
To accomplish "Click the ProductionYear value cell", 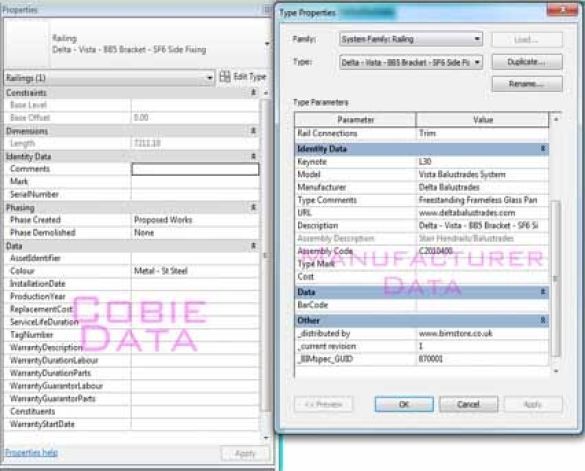I will pos(195,296).
